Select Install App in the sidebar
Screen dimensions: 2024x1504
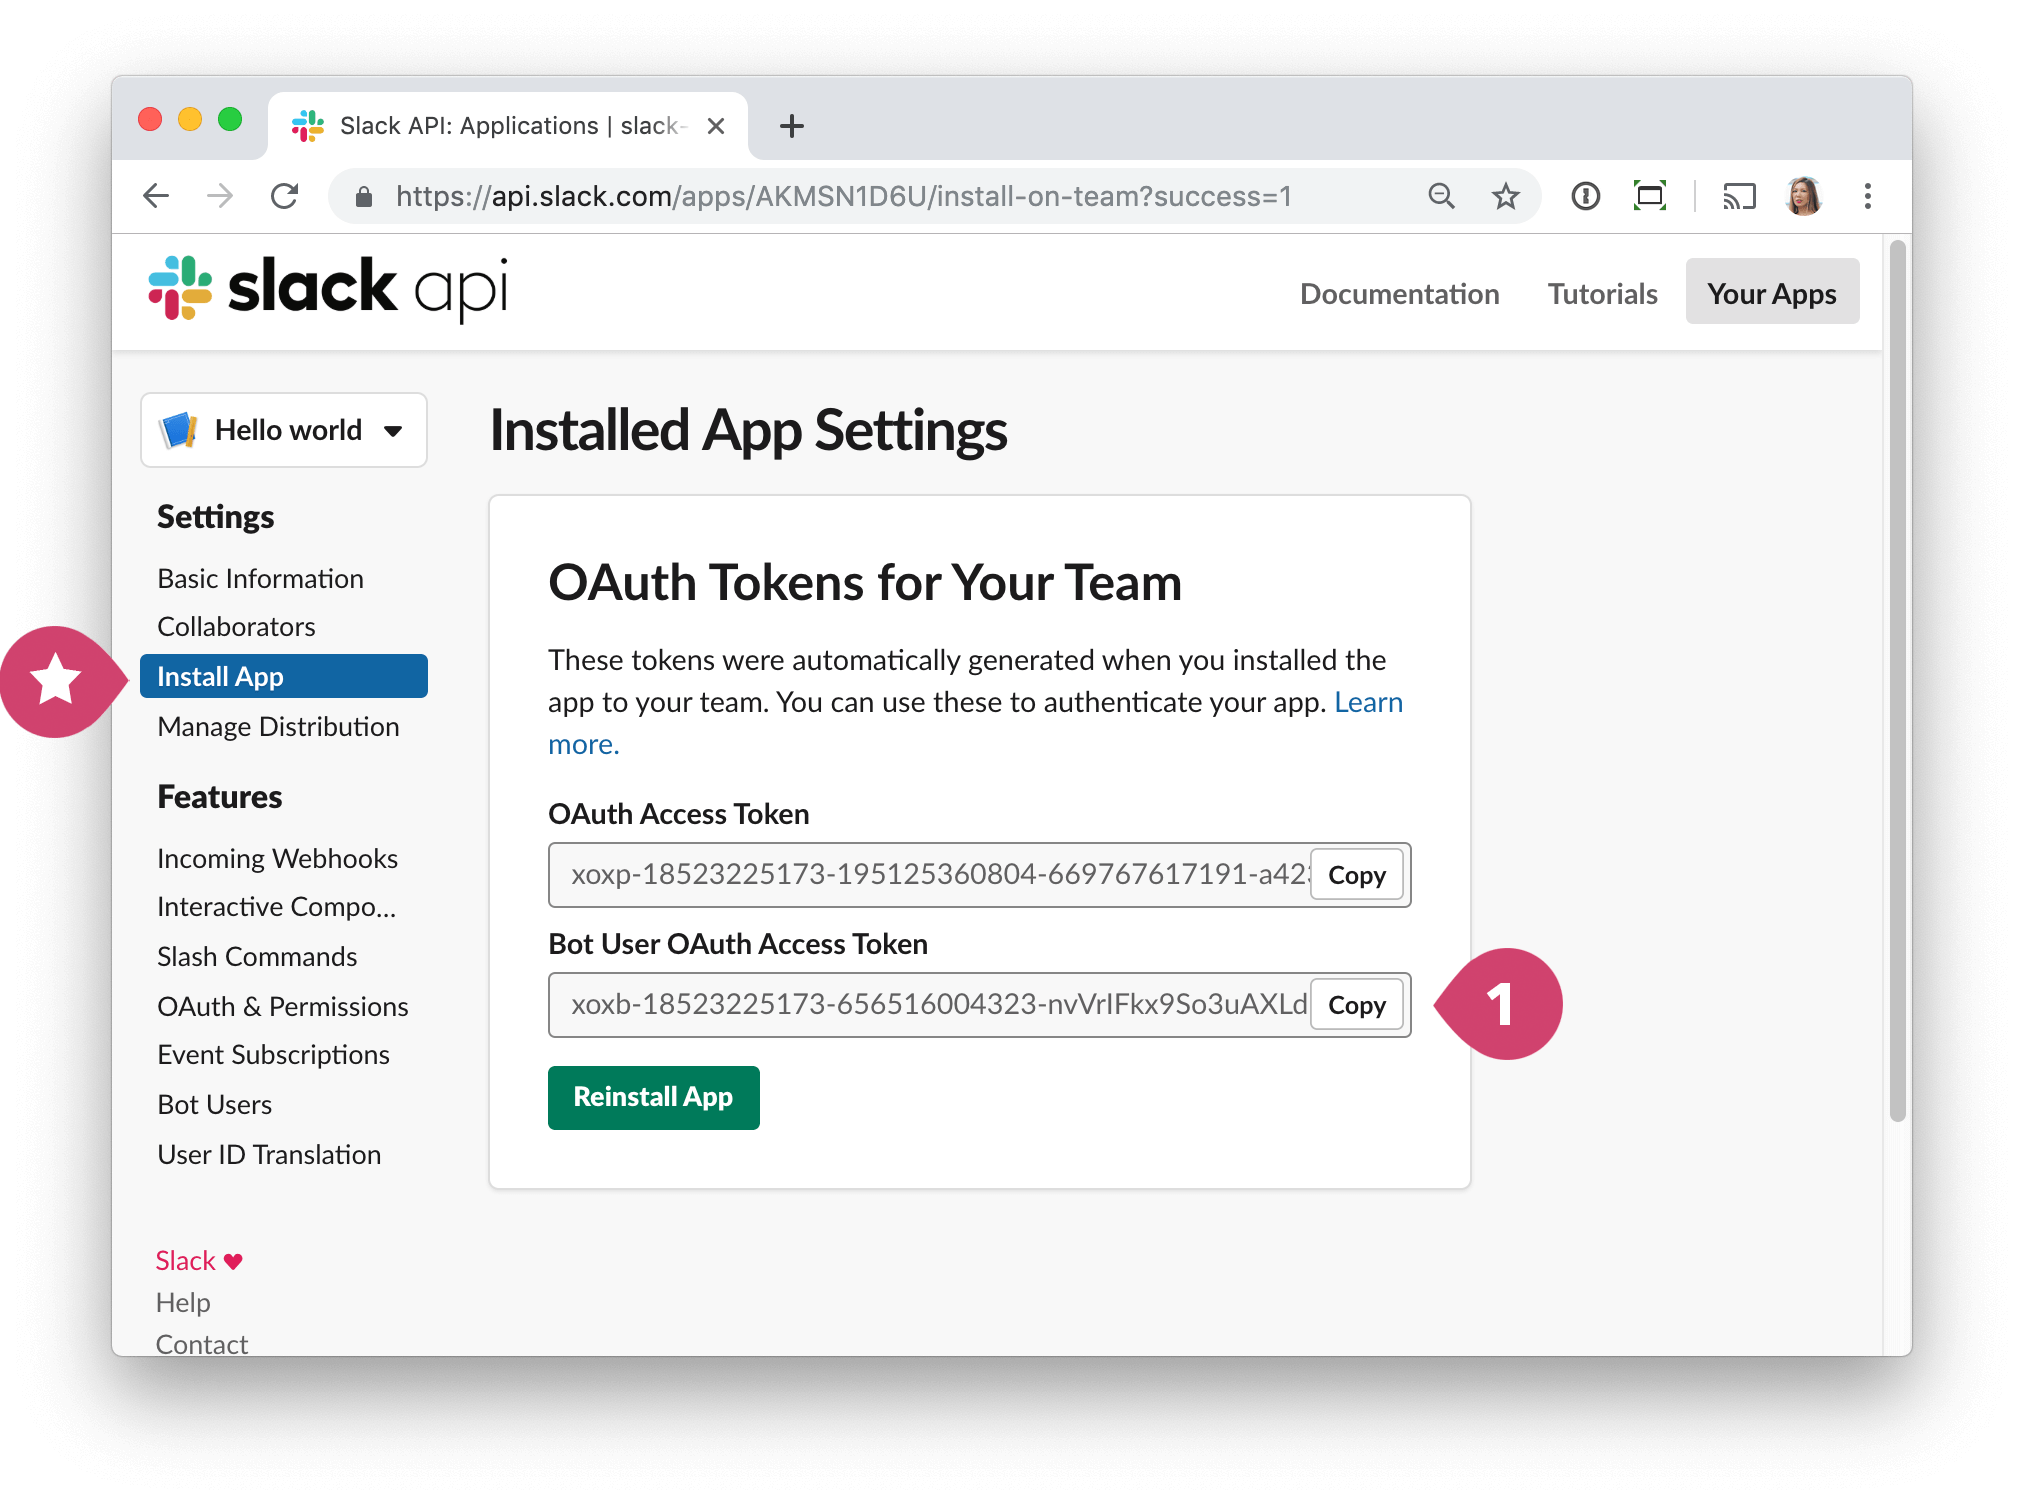[221, 676]
